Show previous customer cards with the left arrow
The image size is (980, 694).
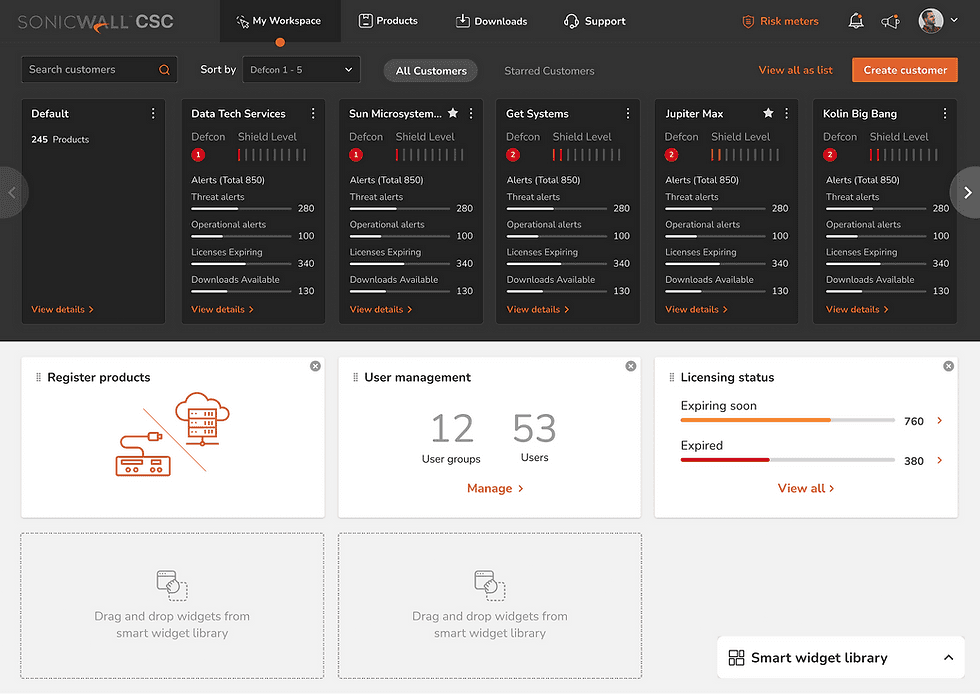pyautogui.click(x=12, y=193)
